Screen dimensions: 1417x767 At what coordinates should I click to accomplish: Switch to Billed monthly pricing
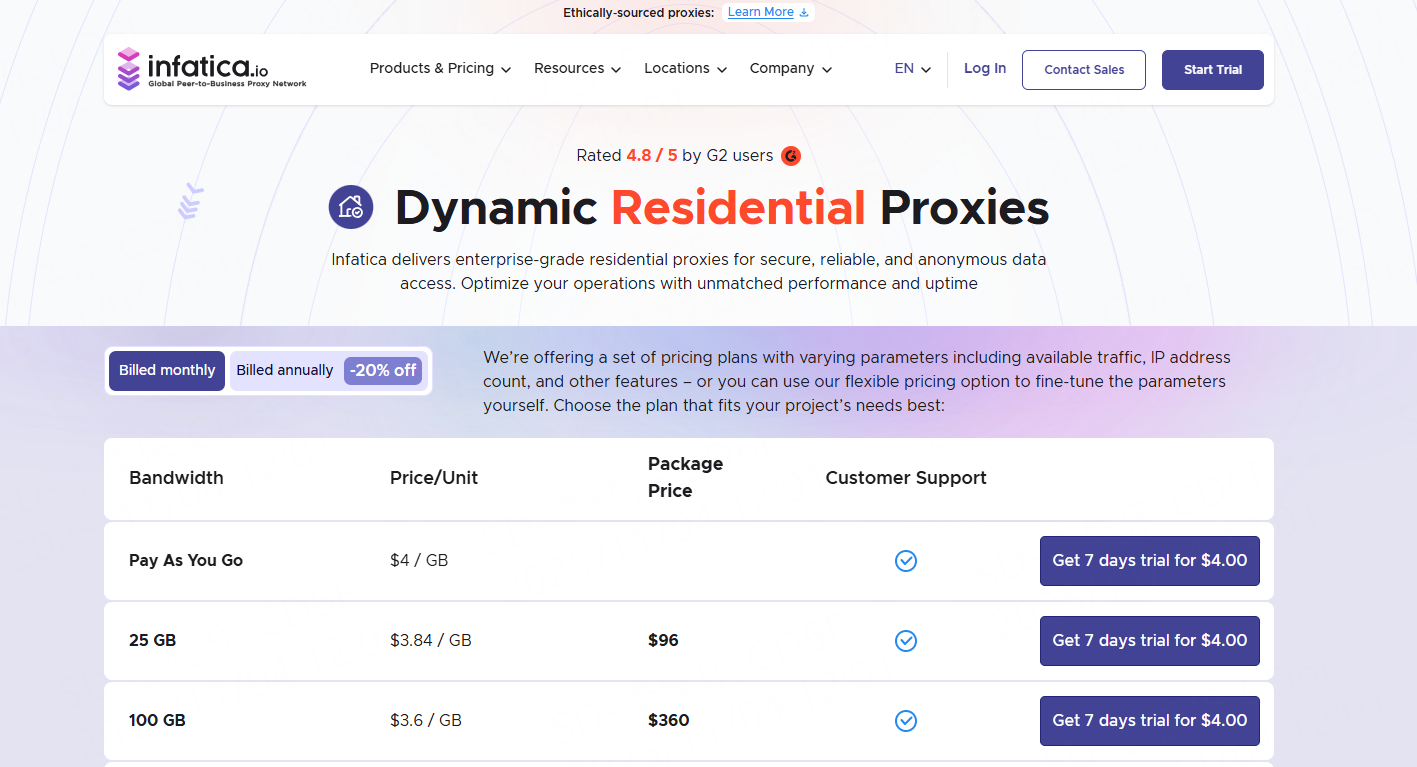point(167,371)
